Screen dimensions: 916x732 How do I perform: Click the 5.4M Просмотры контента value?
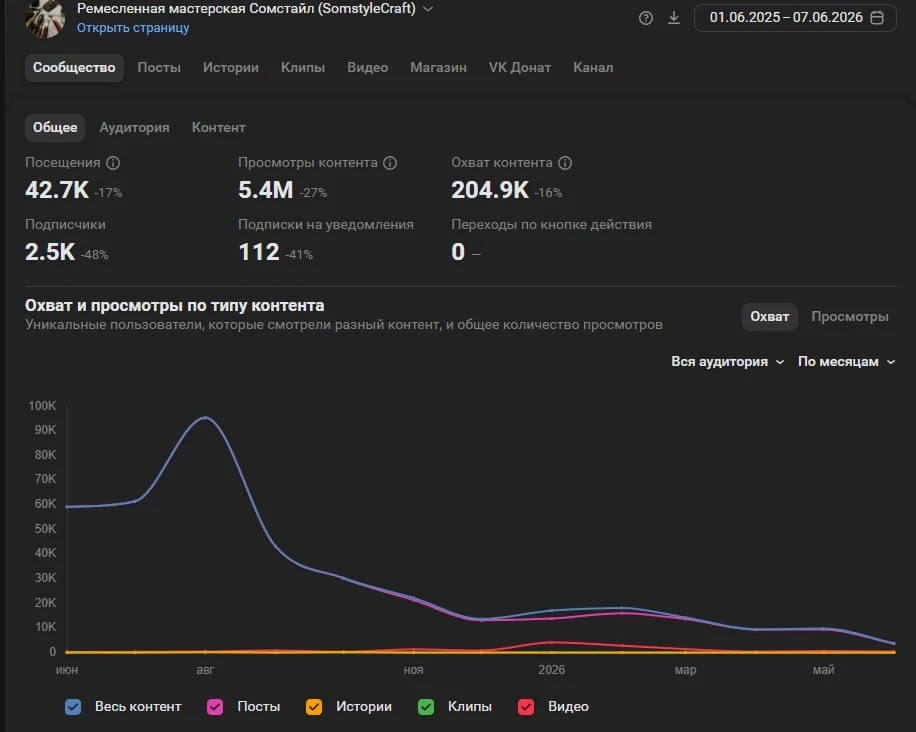click(x=265, y=190)
